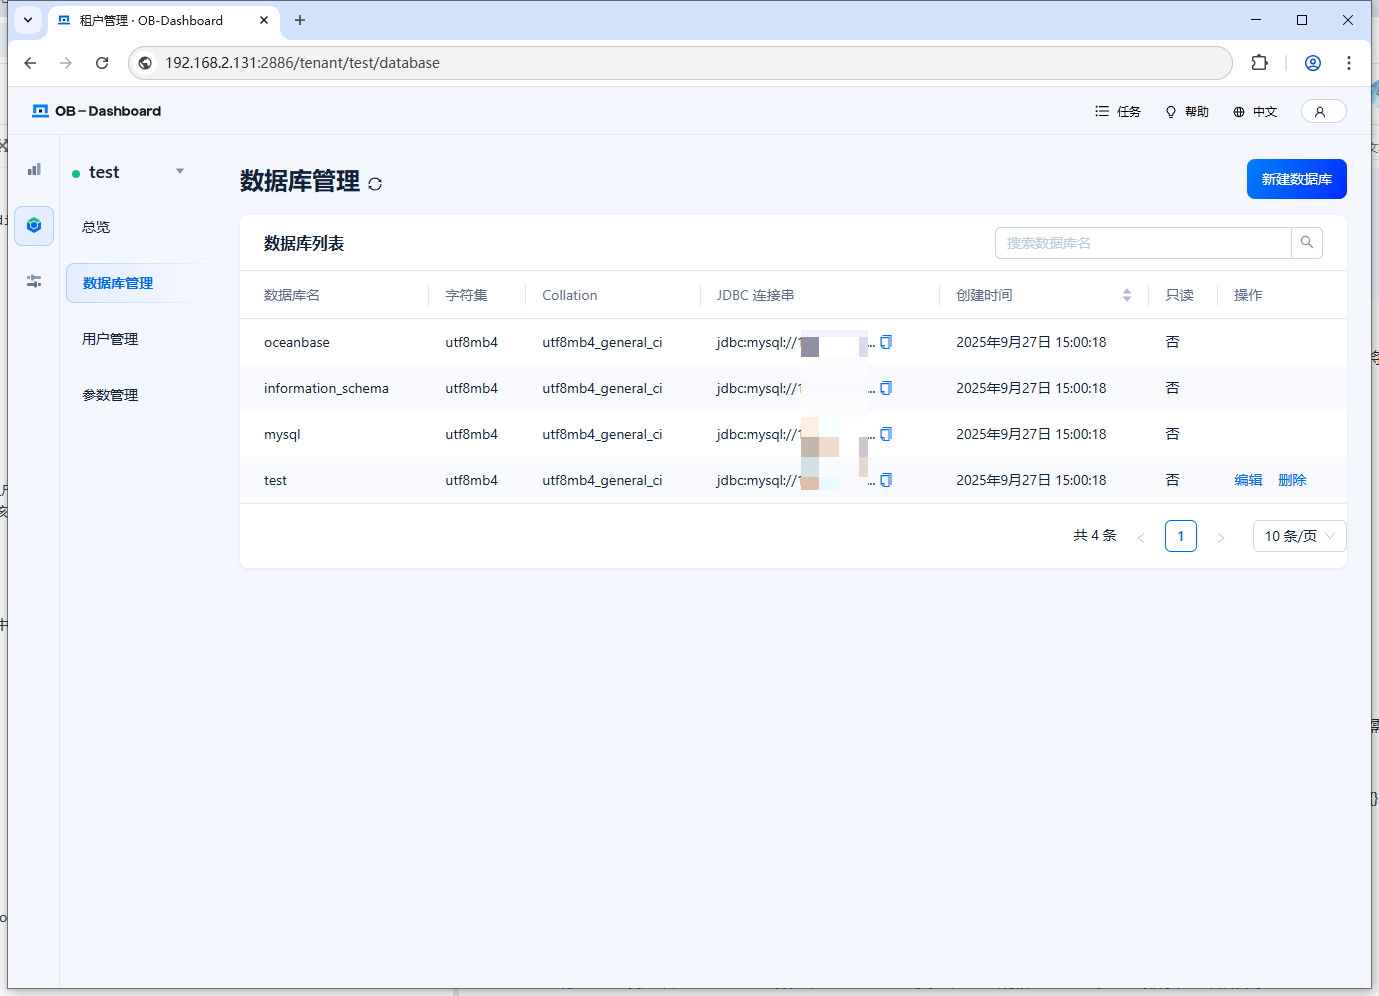The image size is (1379, 996).
Task: Open the 任务 task list
Action: pos(1118,112)
